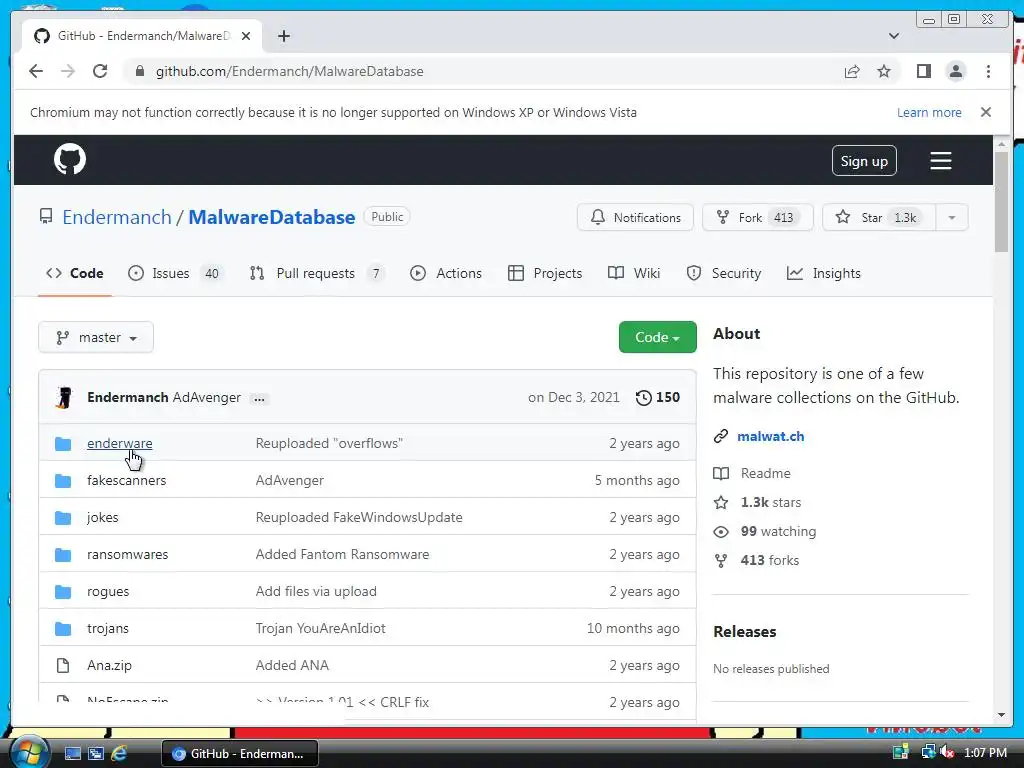Screen dimensions: 1024x768
Task: Bookmark this page with the star icon
Action: pos(884,71)
